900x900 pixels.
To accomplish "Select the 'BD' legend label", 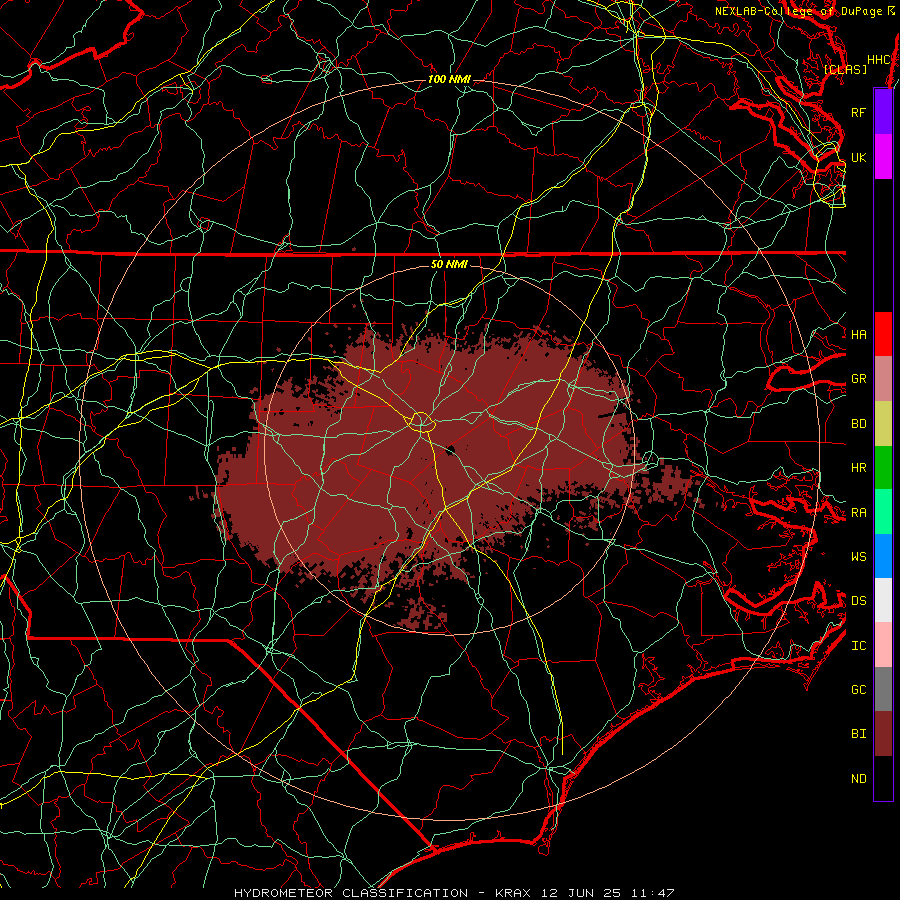I will tap(858, 424).
